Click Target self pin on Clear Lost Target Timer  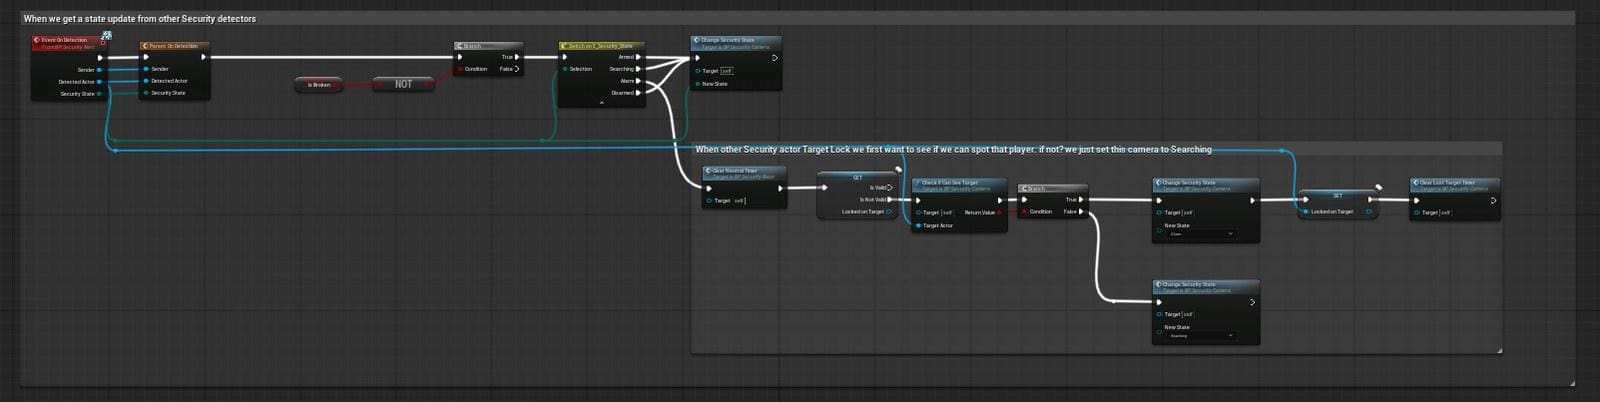click(1417, 213)
